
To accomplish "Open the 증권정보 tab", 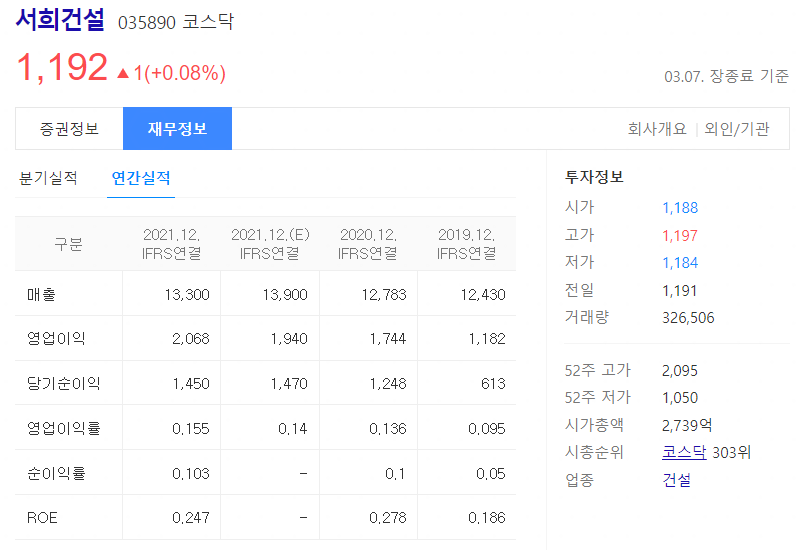I will point(69,129).
